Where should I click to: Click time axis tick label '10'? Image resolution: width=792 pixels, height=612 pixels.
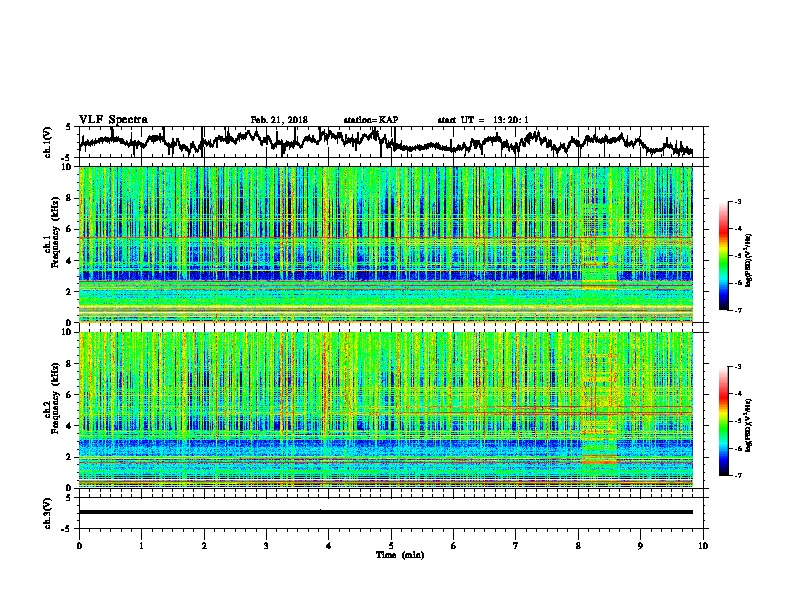703,546
